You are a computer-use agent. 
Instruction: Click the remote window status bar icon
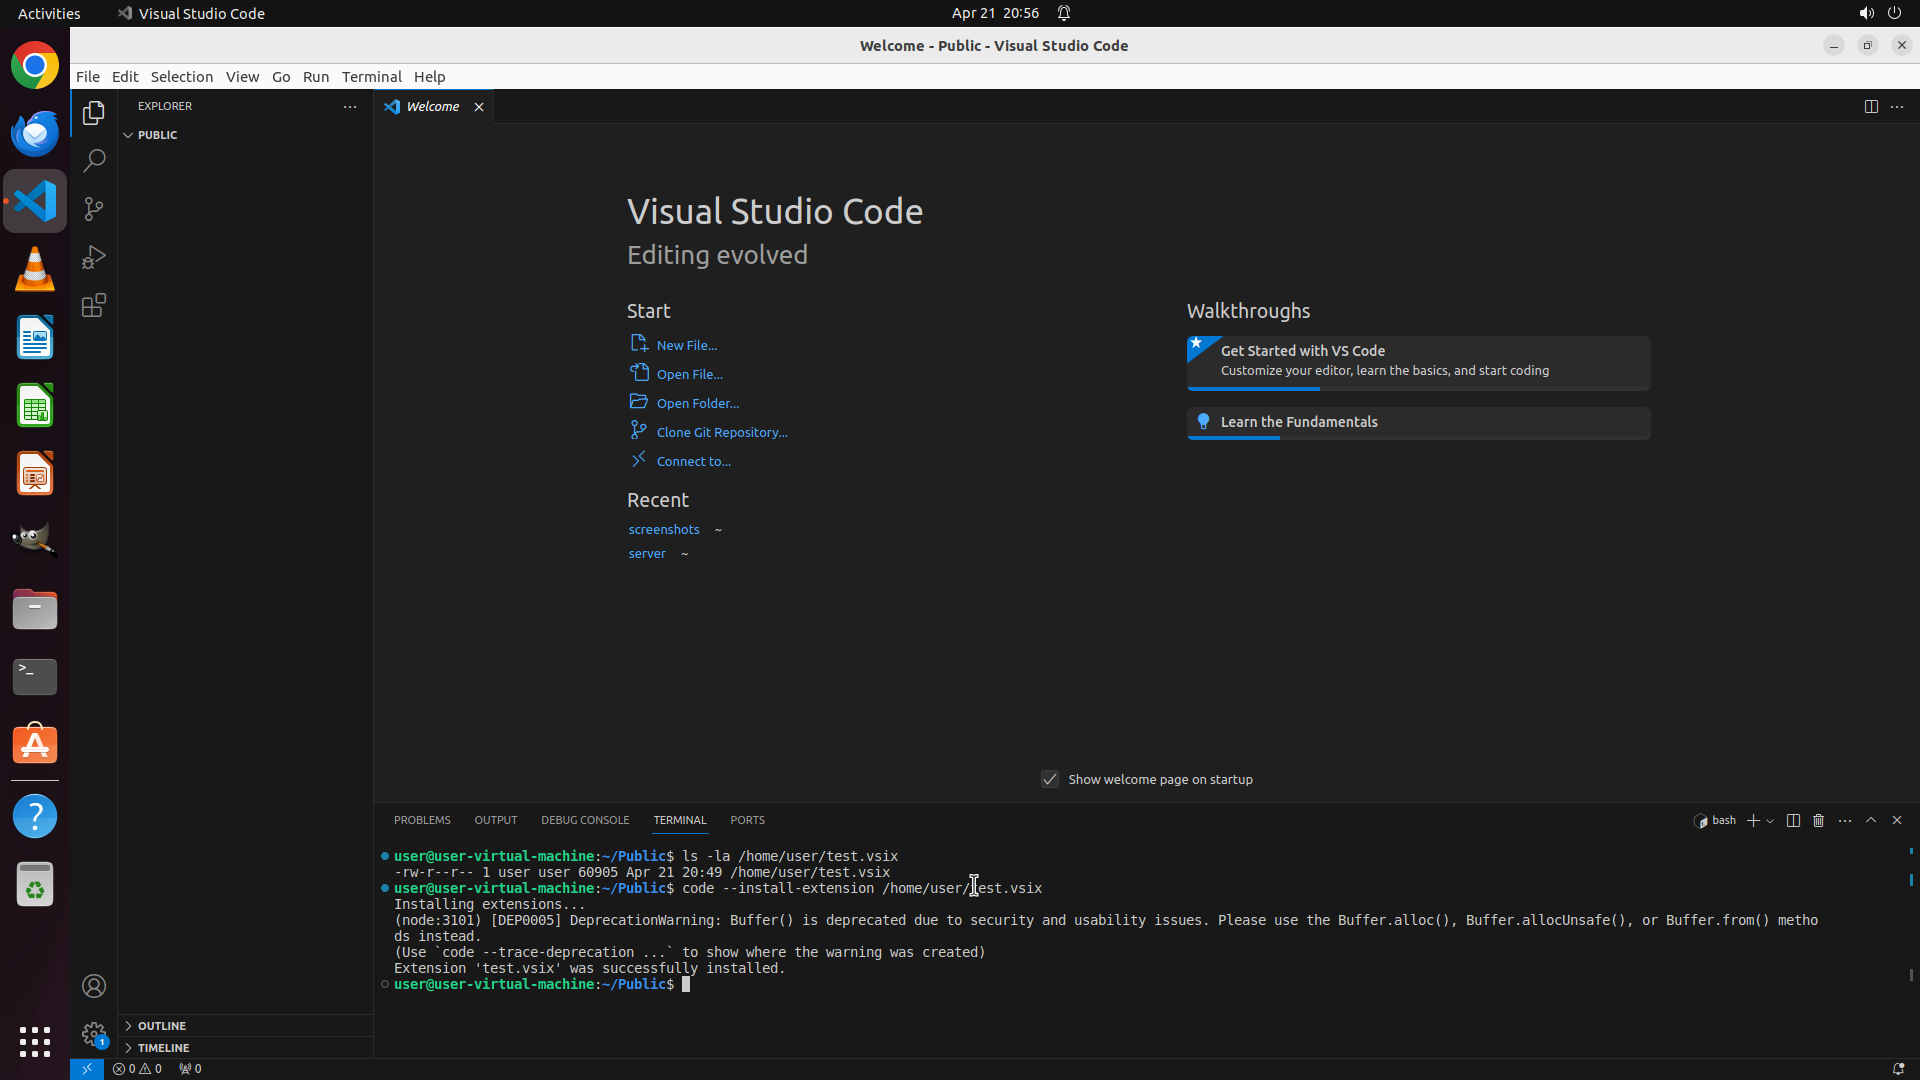pyautogui.click(x=87, y=1068)
